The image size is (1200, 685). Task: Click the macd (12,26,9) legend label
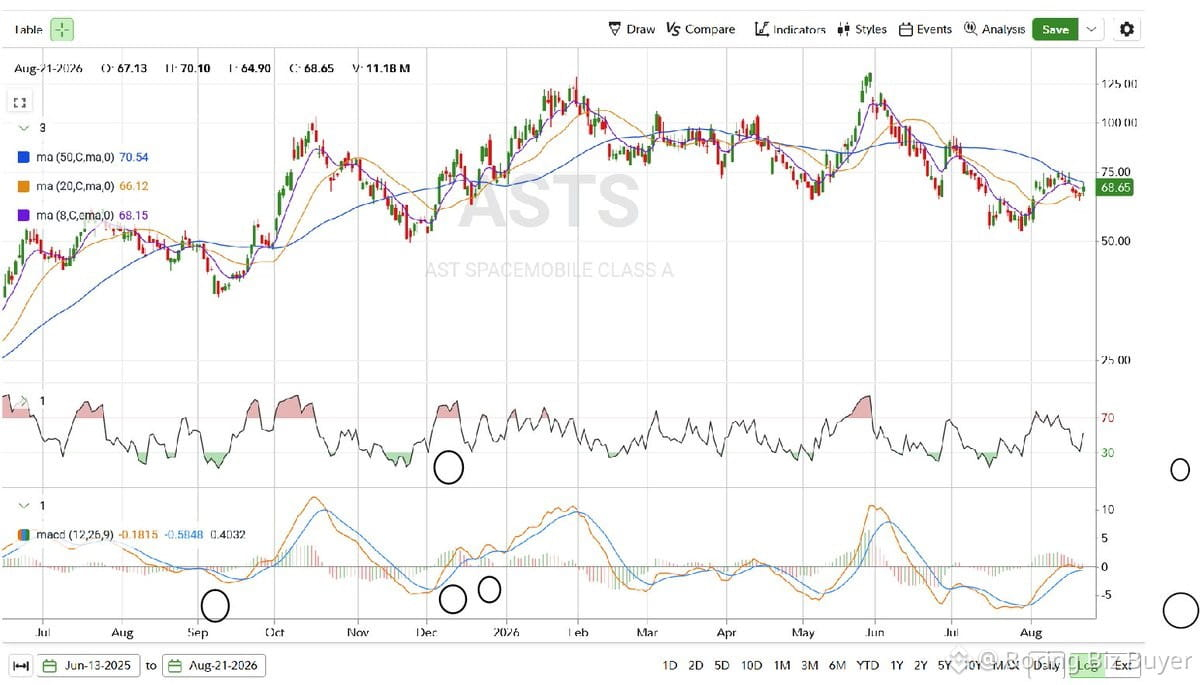click(x=75, y=534)
